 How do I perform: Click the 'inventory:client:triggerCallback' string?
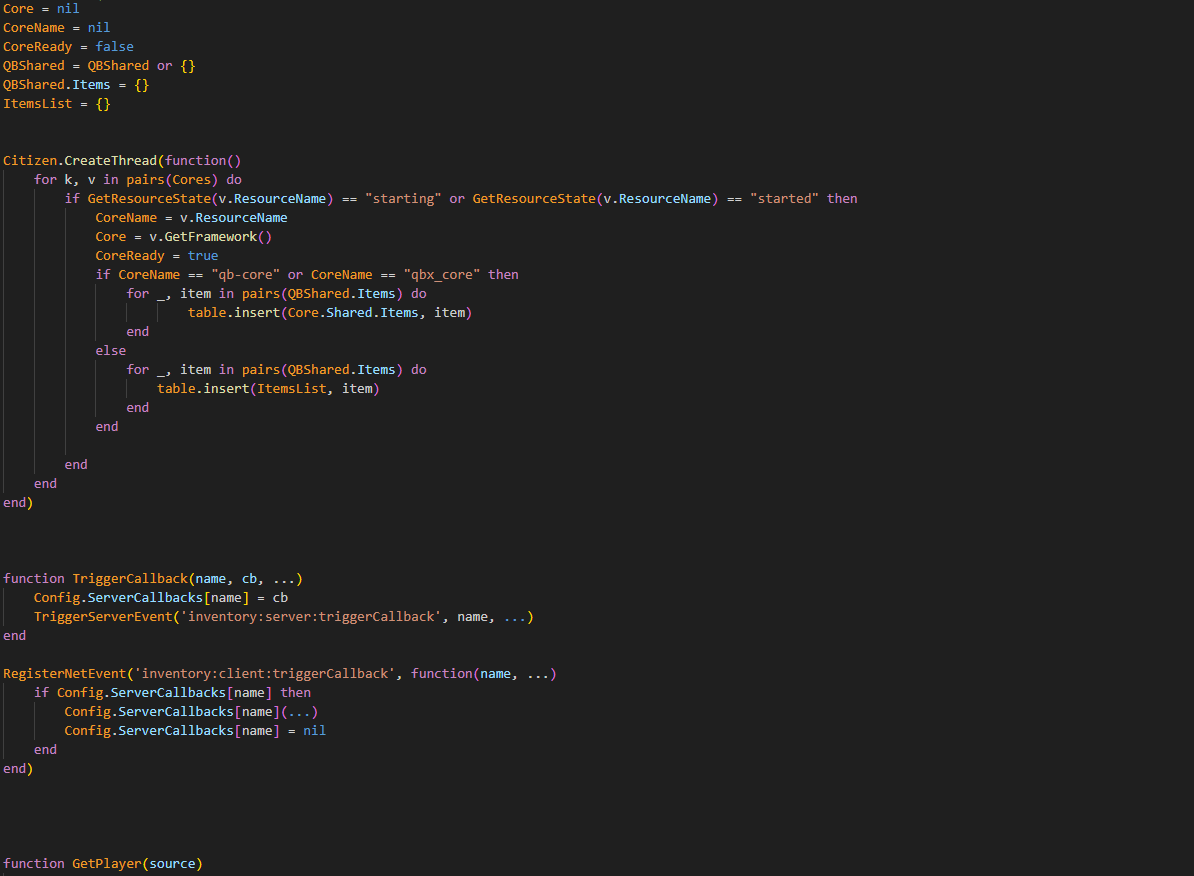point(264,674)
